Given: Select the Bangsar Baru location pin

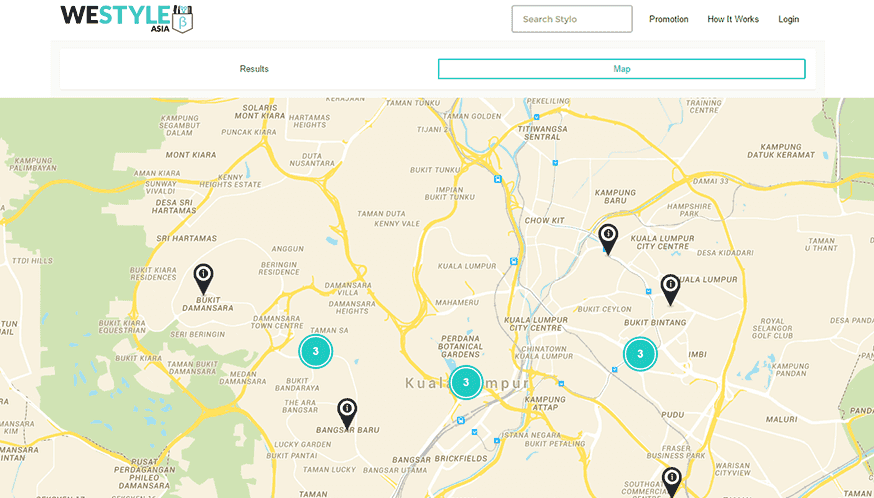Looking at the screenshot, I should 347,411.
